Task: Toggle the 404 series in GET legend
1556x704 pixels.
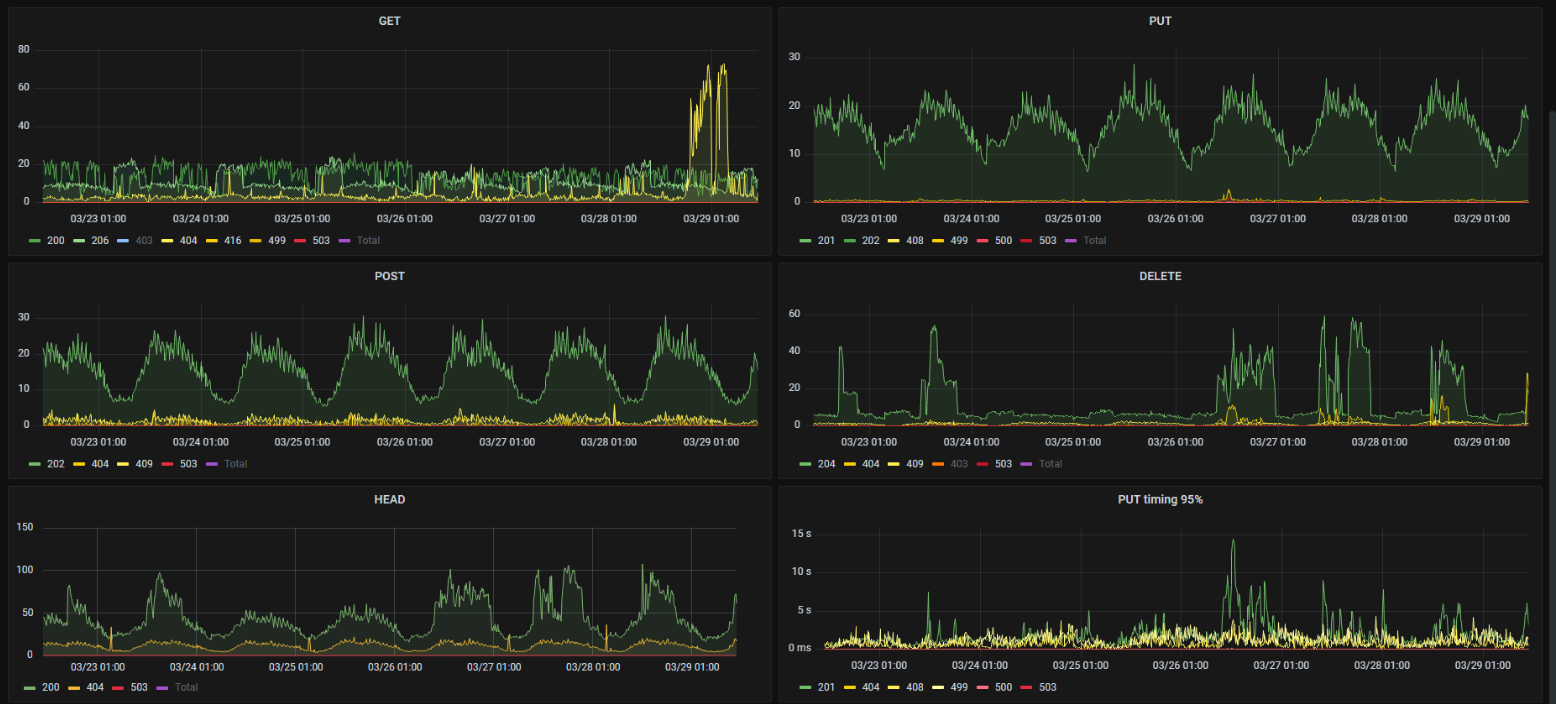Action: [190, 240]
